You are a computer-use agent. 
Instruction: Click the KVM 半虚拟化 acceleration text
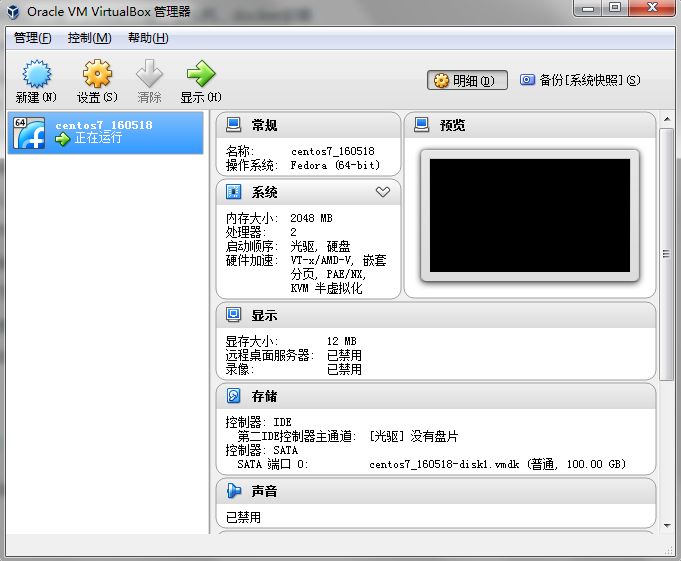pos(326,288)
